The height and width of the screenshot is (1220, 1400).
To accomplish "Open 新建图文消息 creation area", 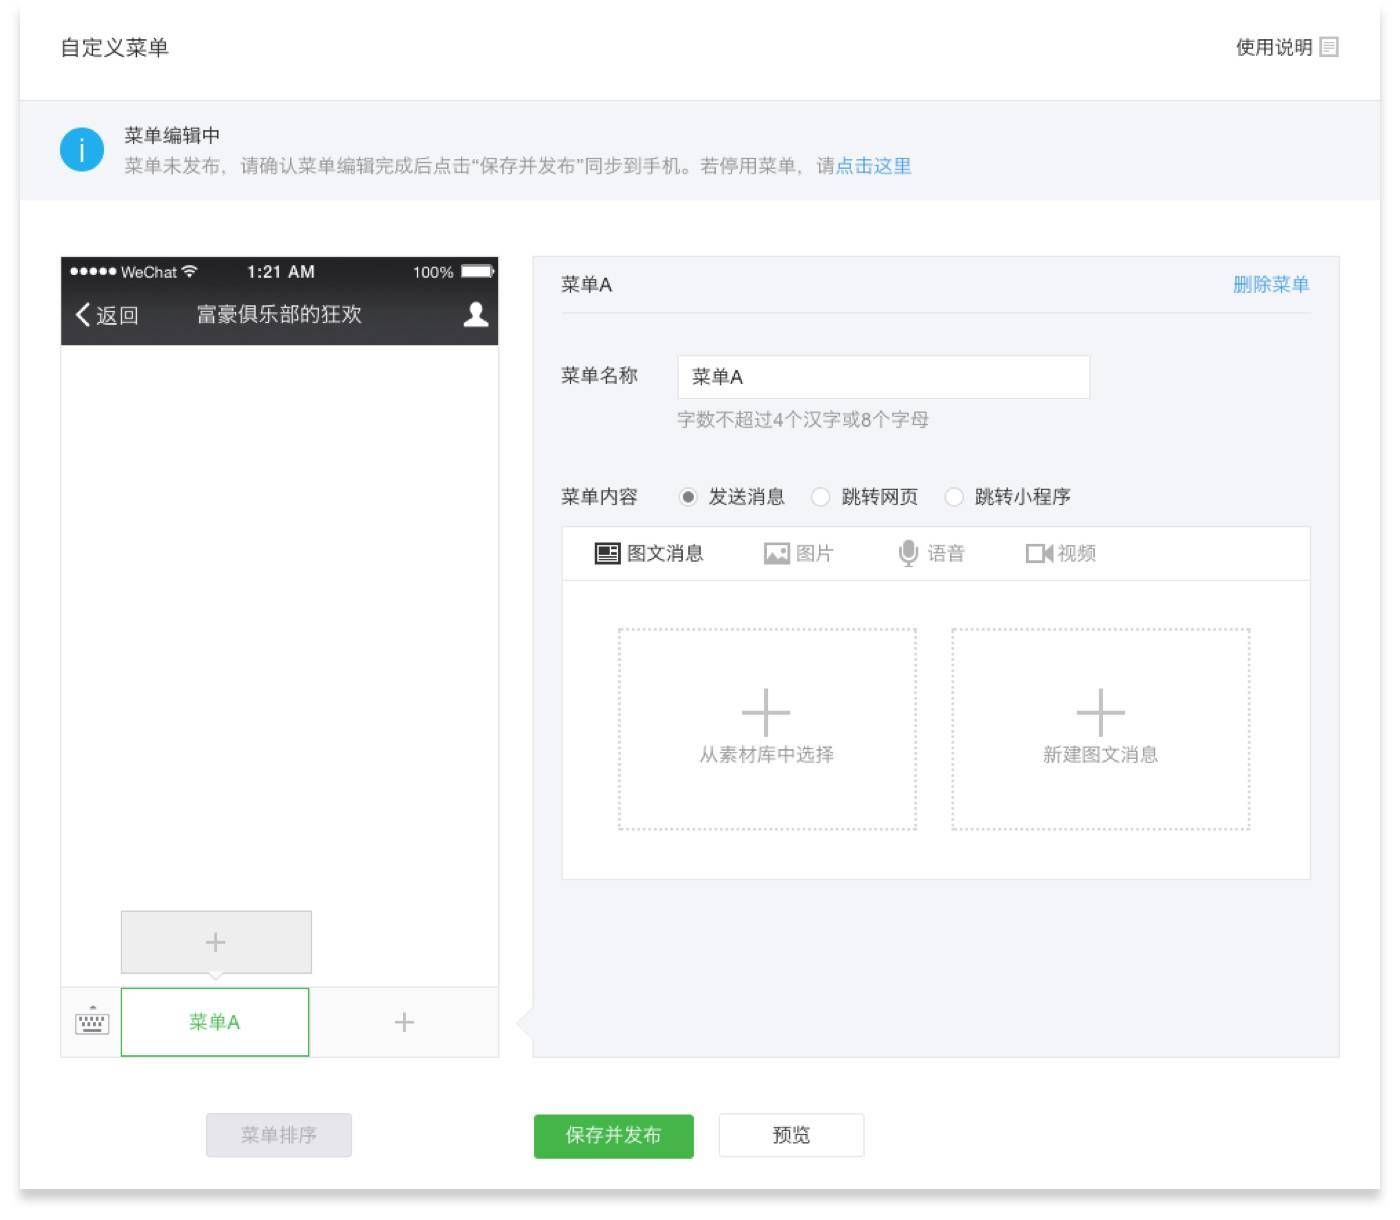I will (1101, 728).
